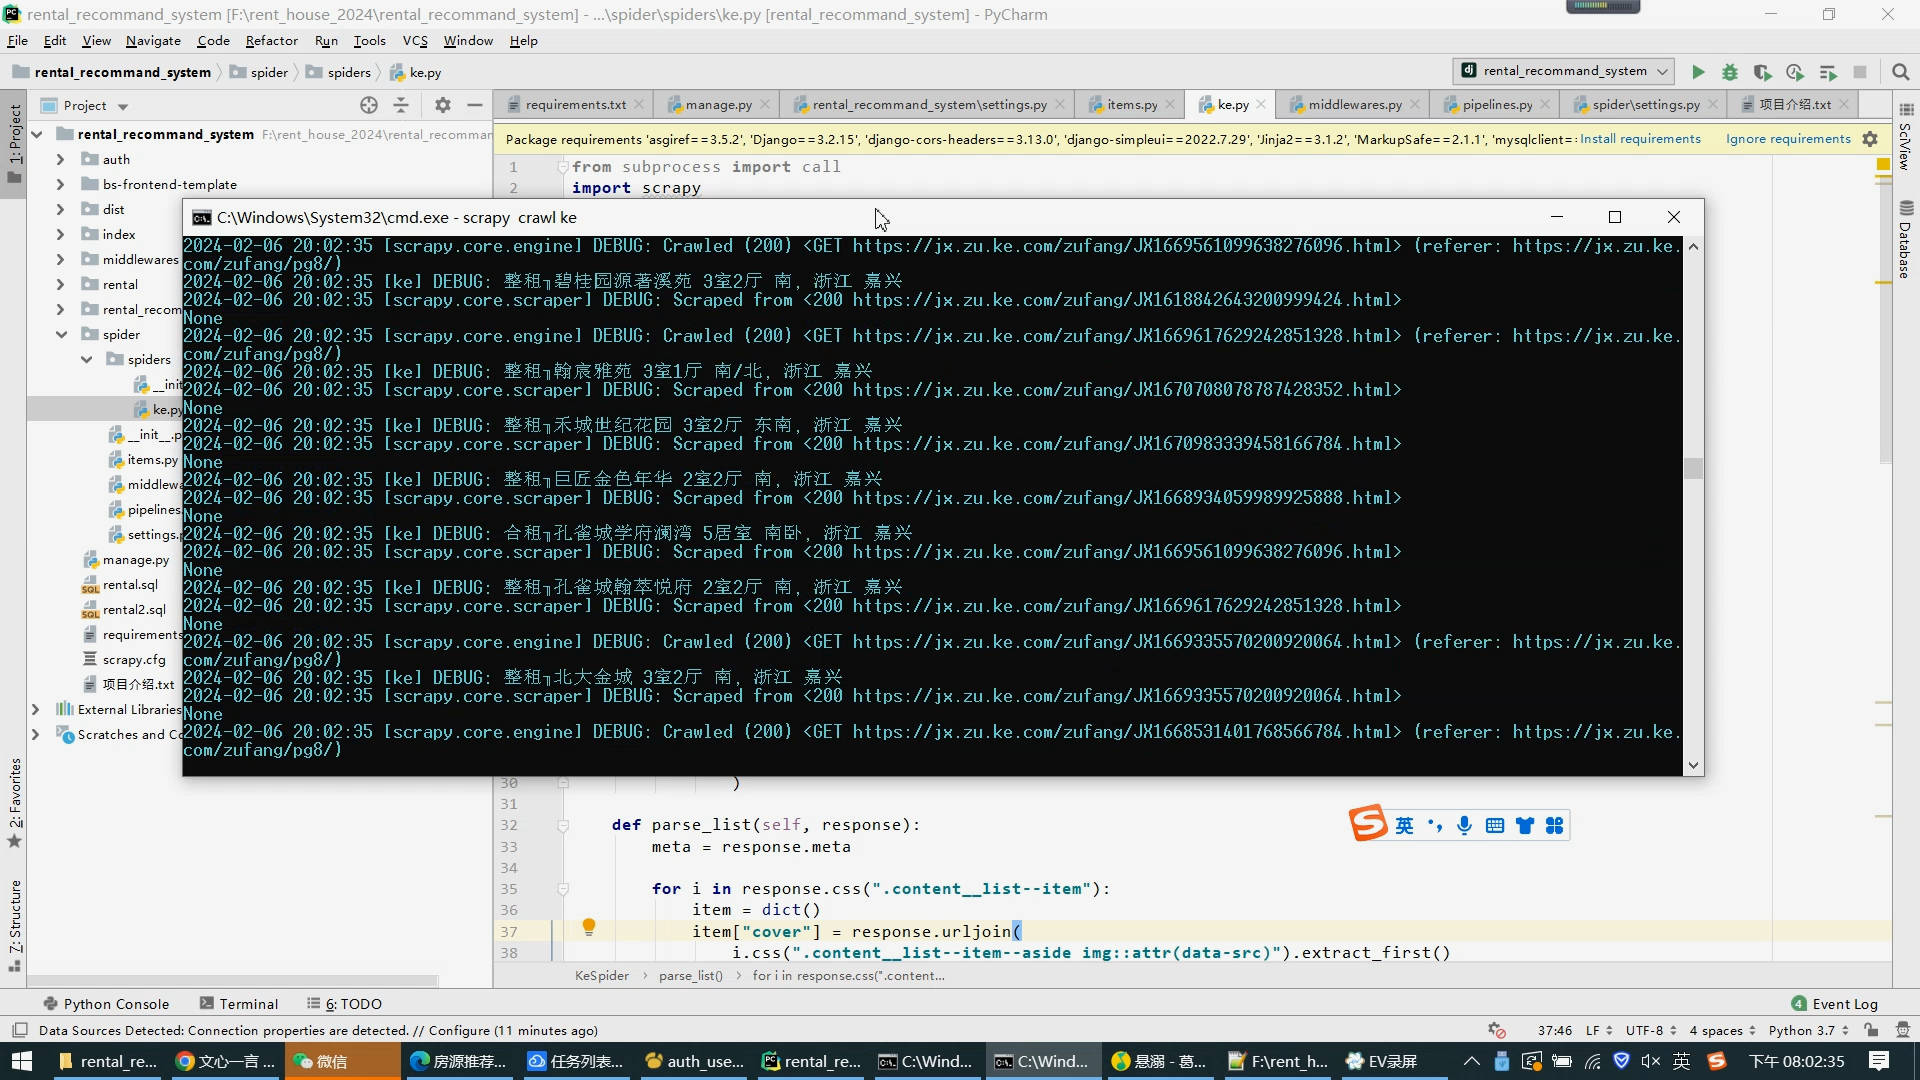Image resolution: width=1920 pixels, height=1080 pixels.
Task: Expand the index folder
Action: (x=60, y=235)
